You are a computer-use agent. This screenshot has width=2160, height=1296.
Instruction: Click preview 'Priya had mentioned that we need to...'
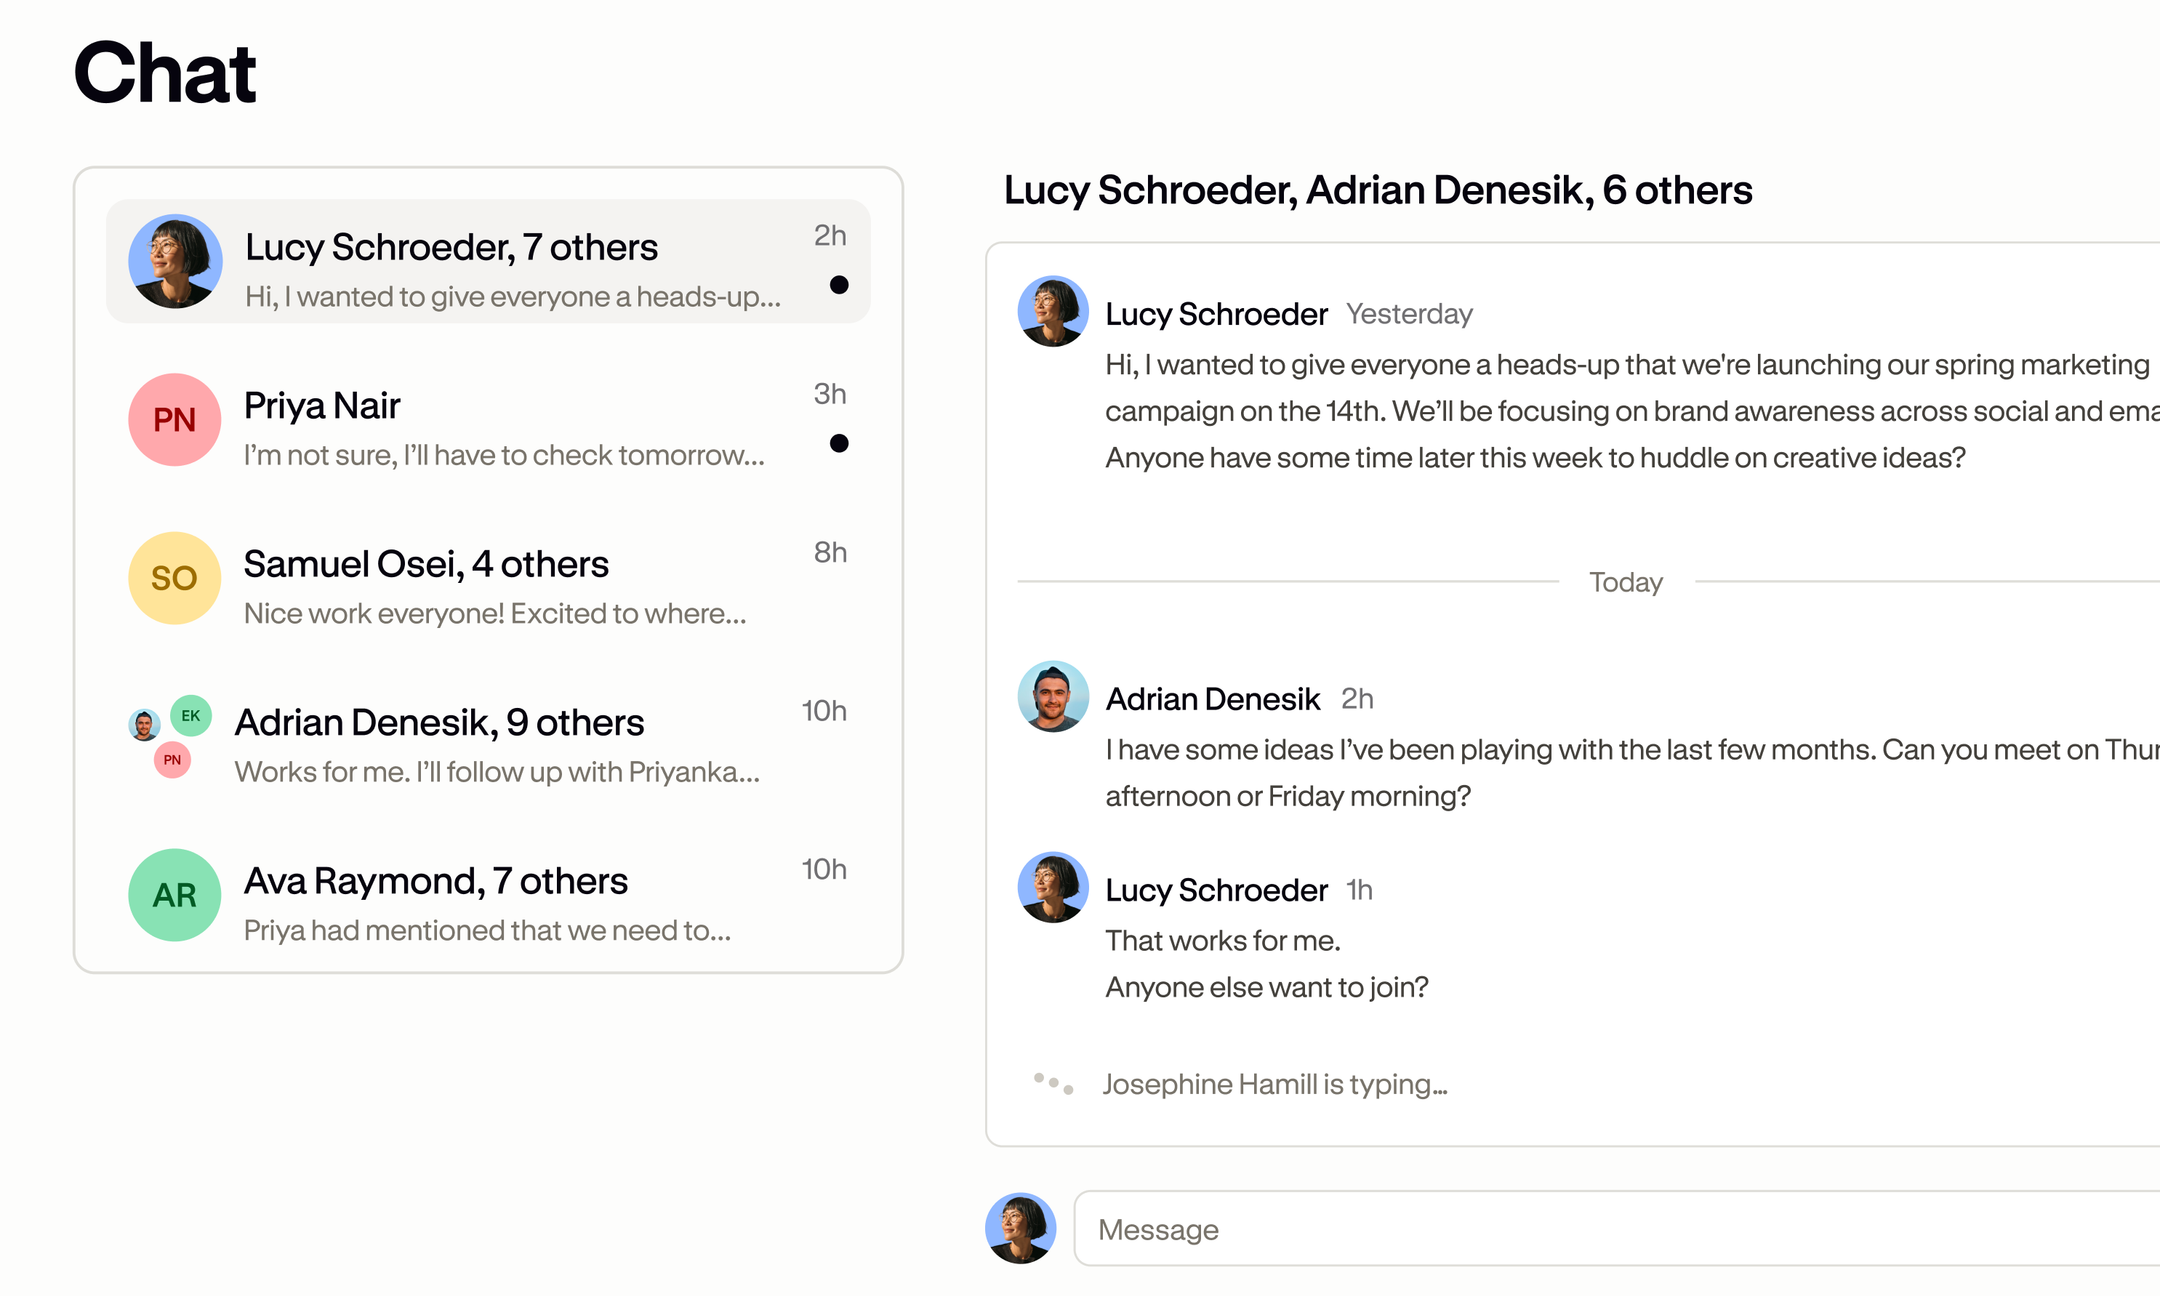coord(487,930)
